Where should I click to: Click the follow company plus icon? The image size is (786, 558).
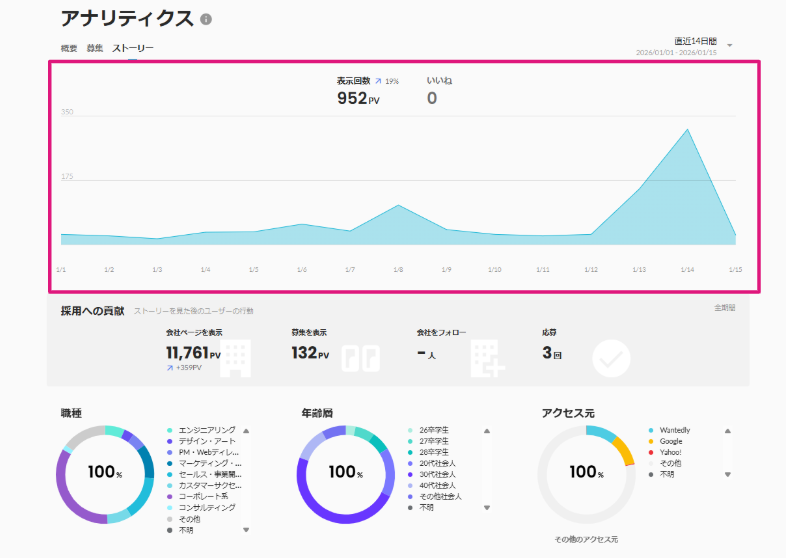point(487,358)
